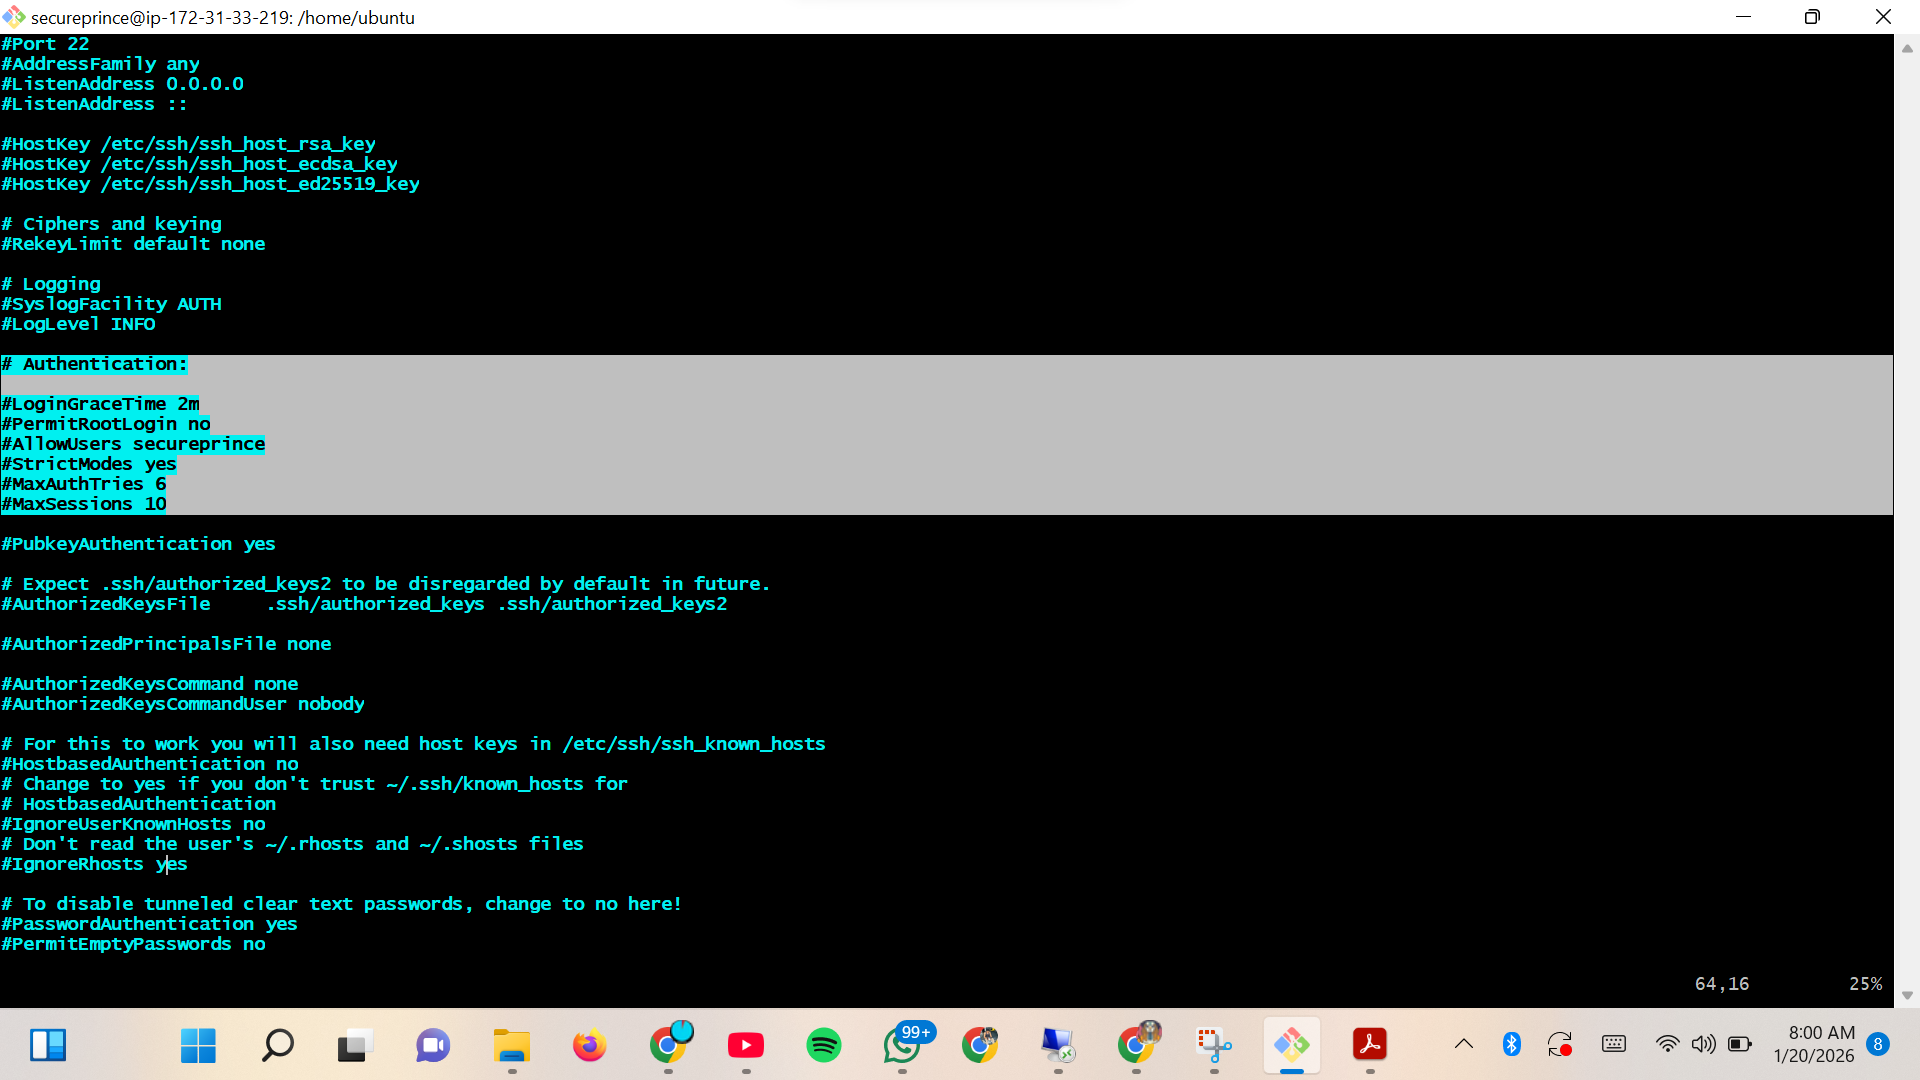Click '#PasswordAuthentication yes' line

[x=150, y=924]
